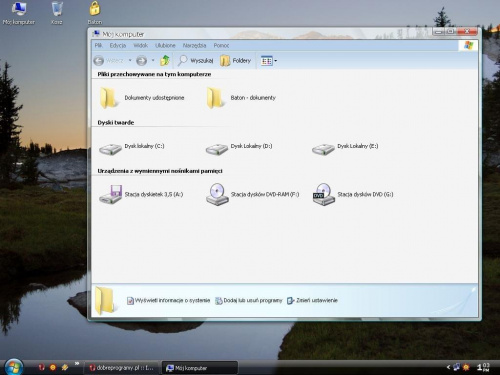
Task: Open the forward history dropdown arrow
Action: [x=153, y=60]
